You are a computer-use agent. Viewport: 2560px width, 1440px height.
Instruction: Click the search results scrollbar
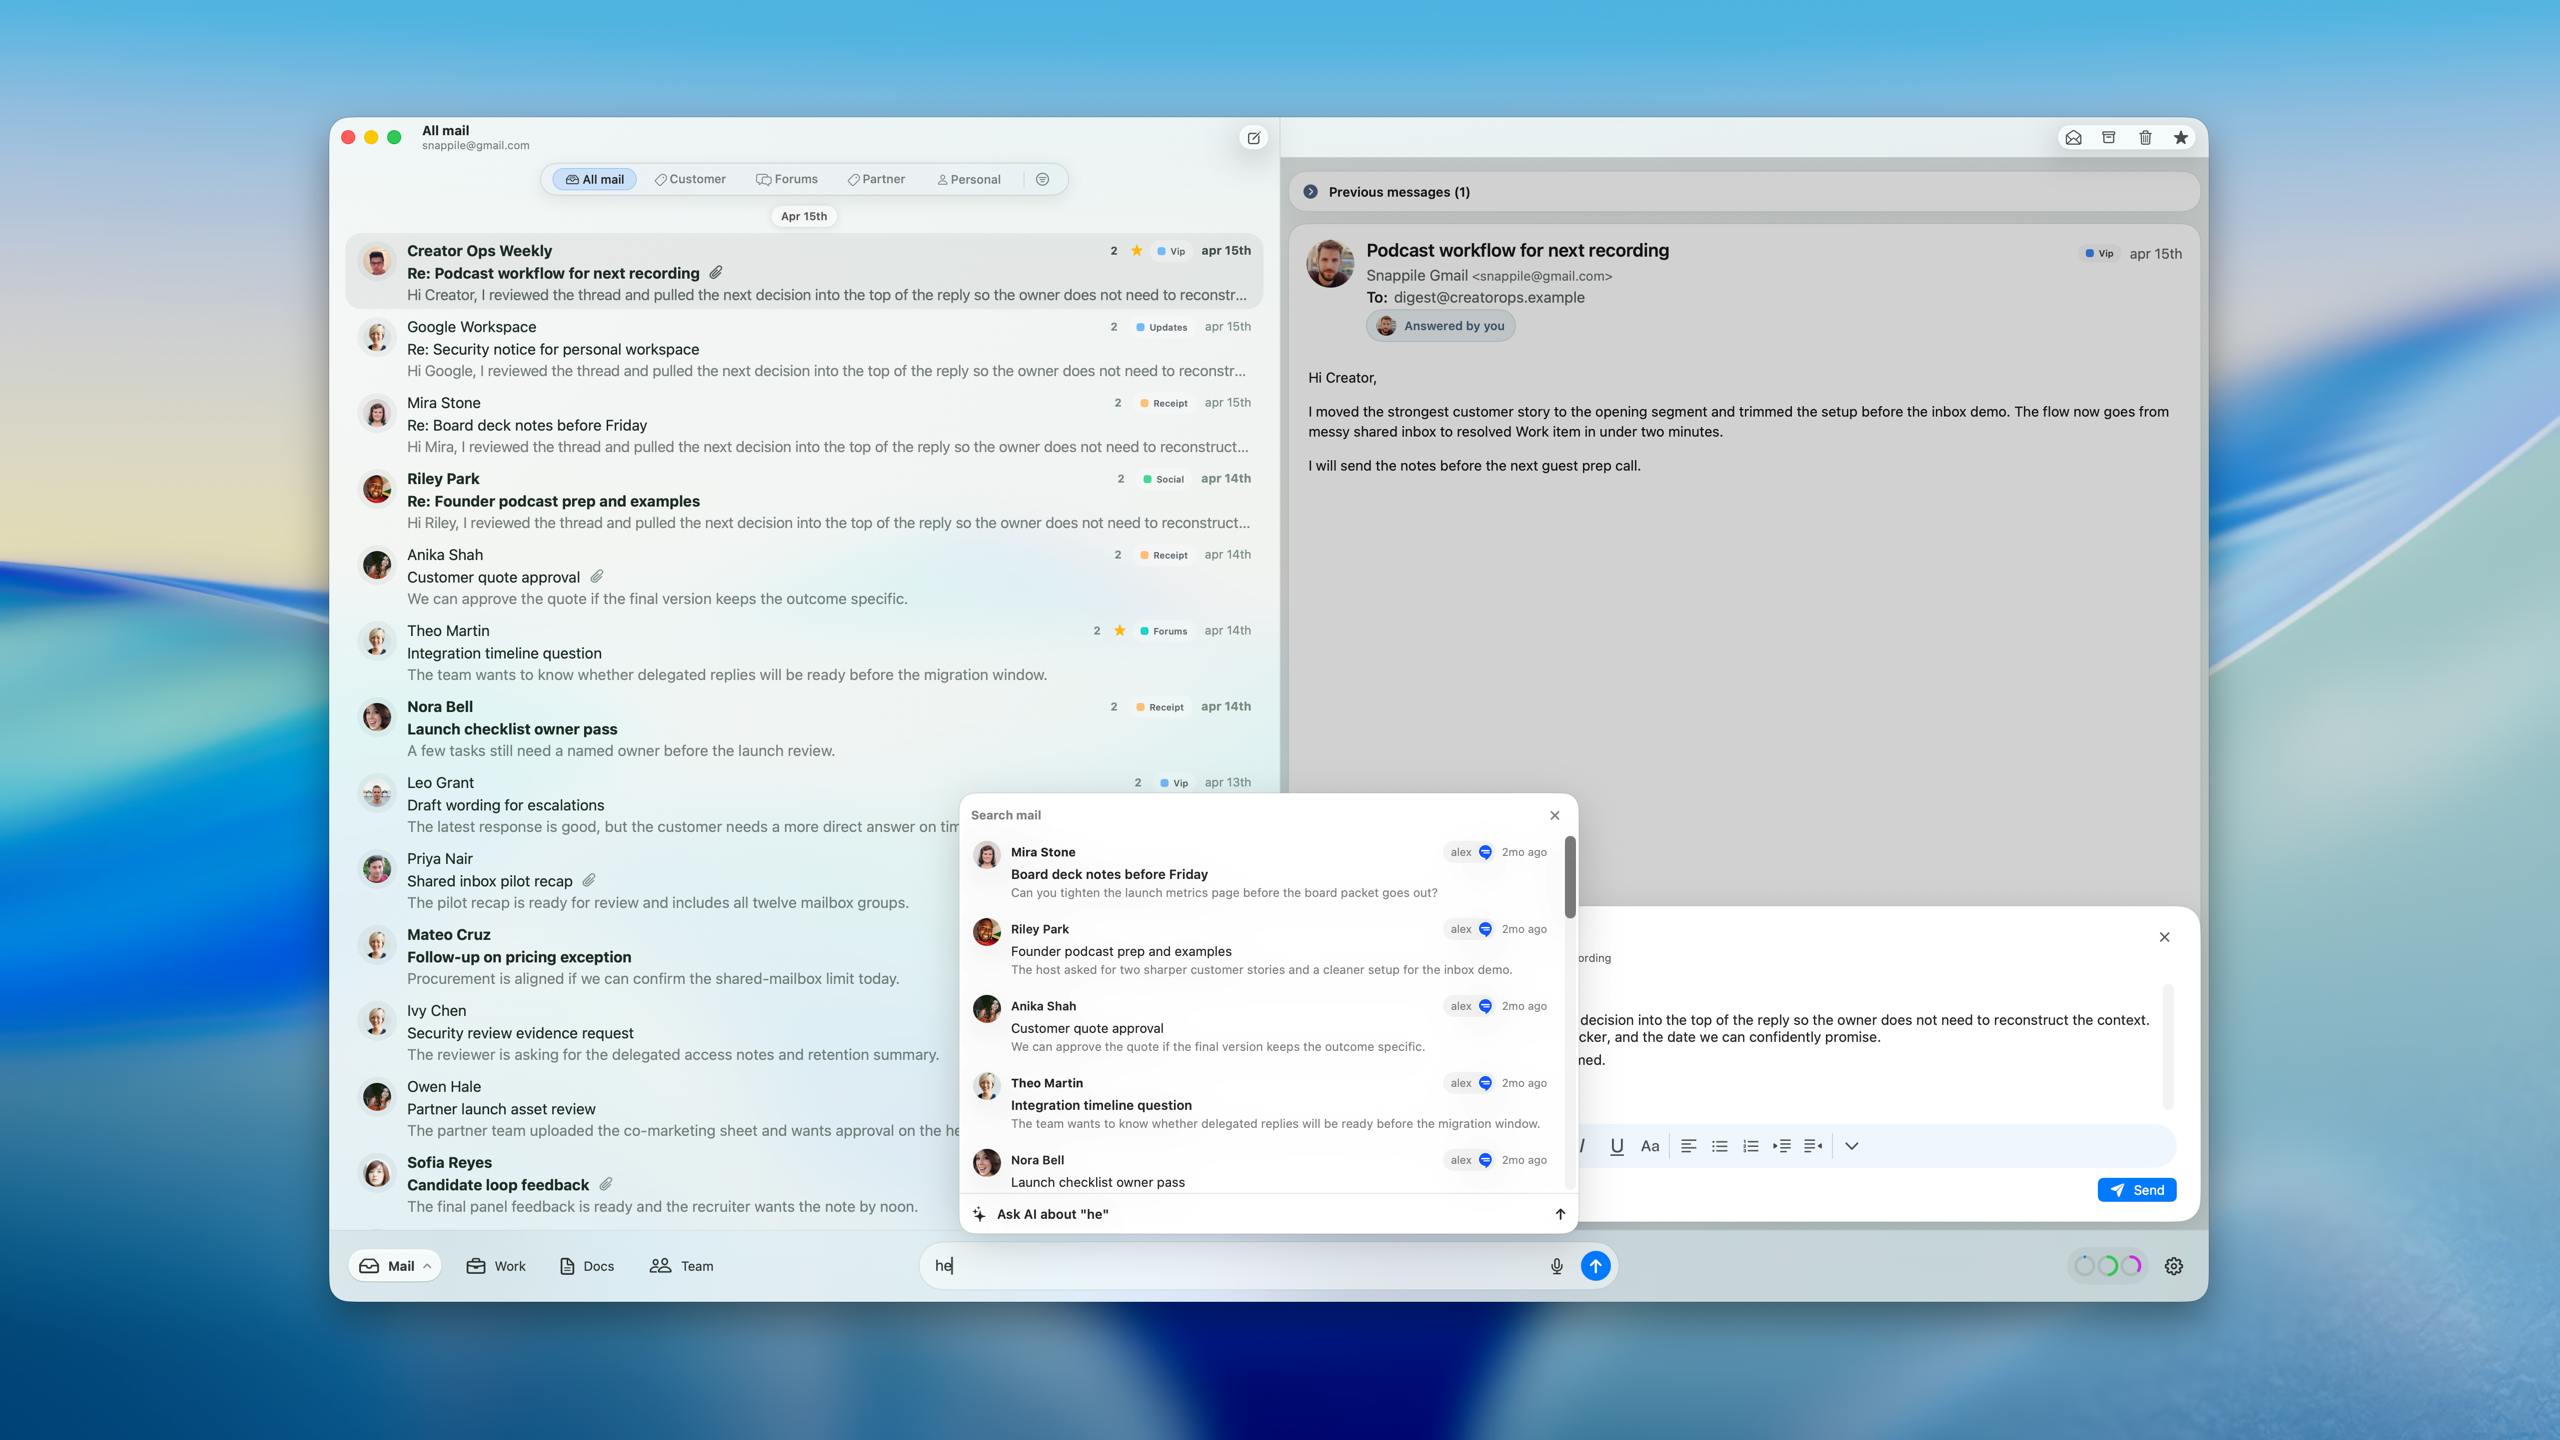1570,877
